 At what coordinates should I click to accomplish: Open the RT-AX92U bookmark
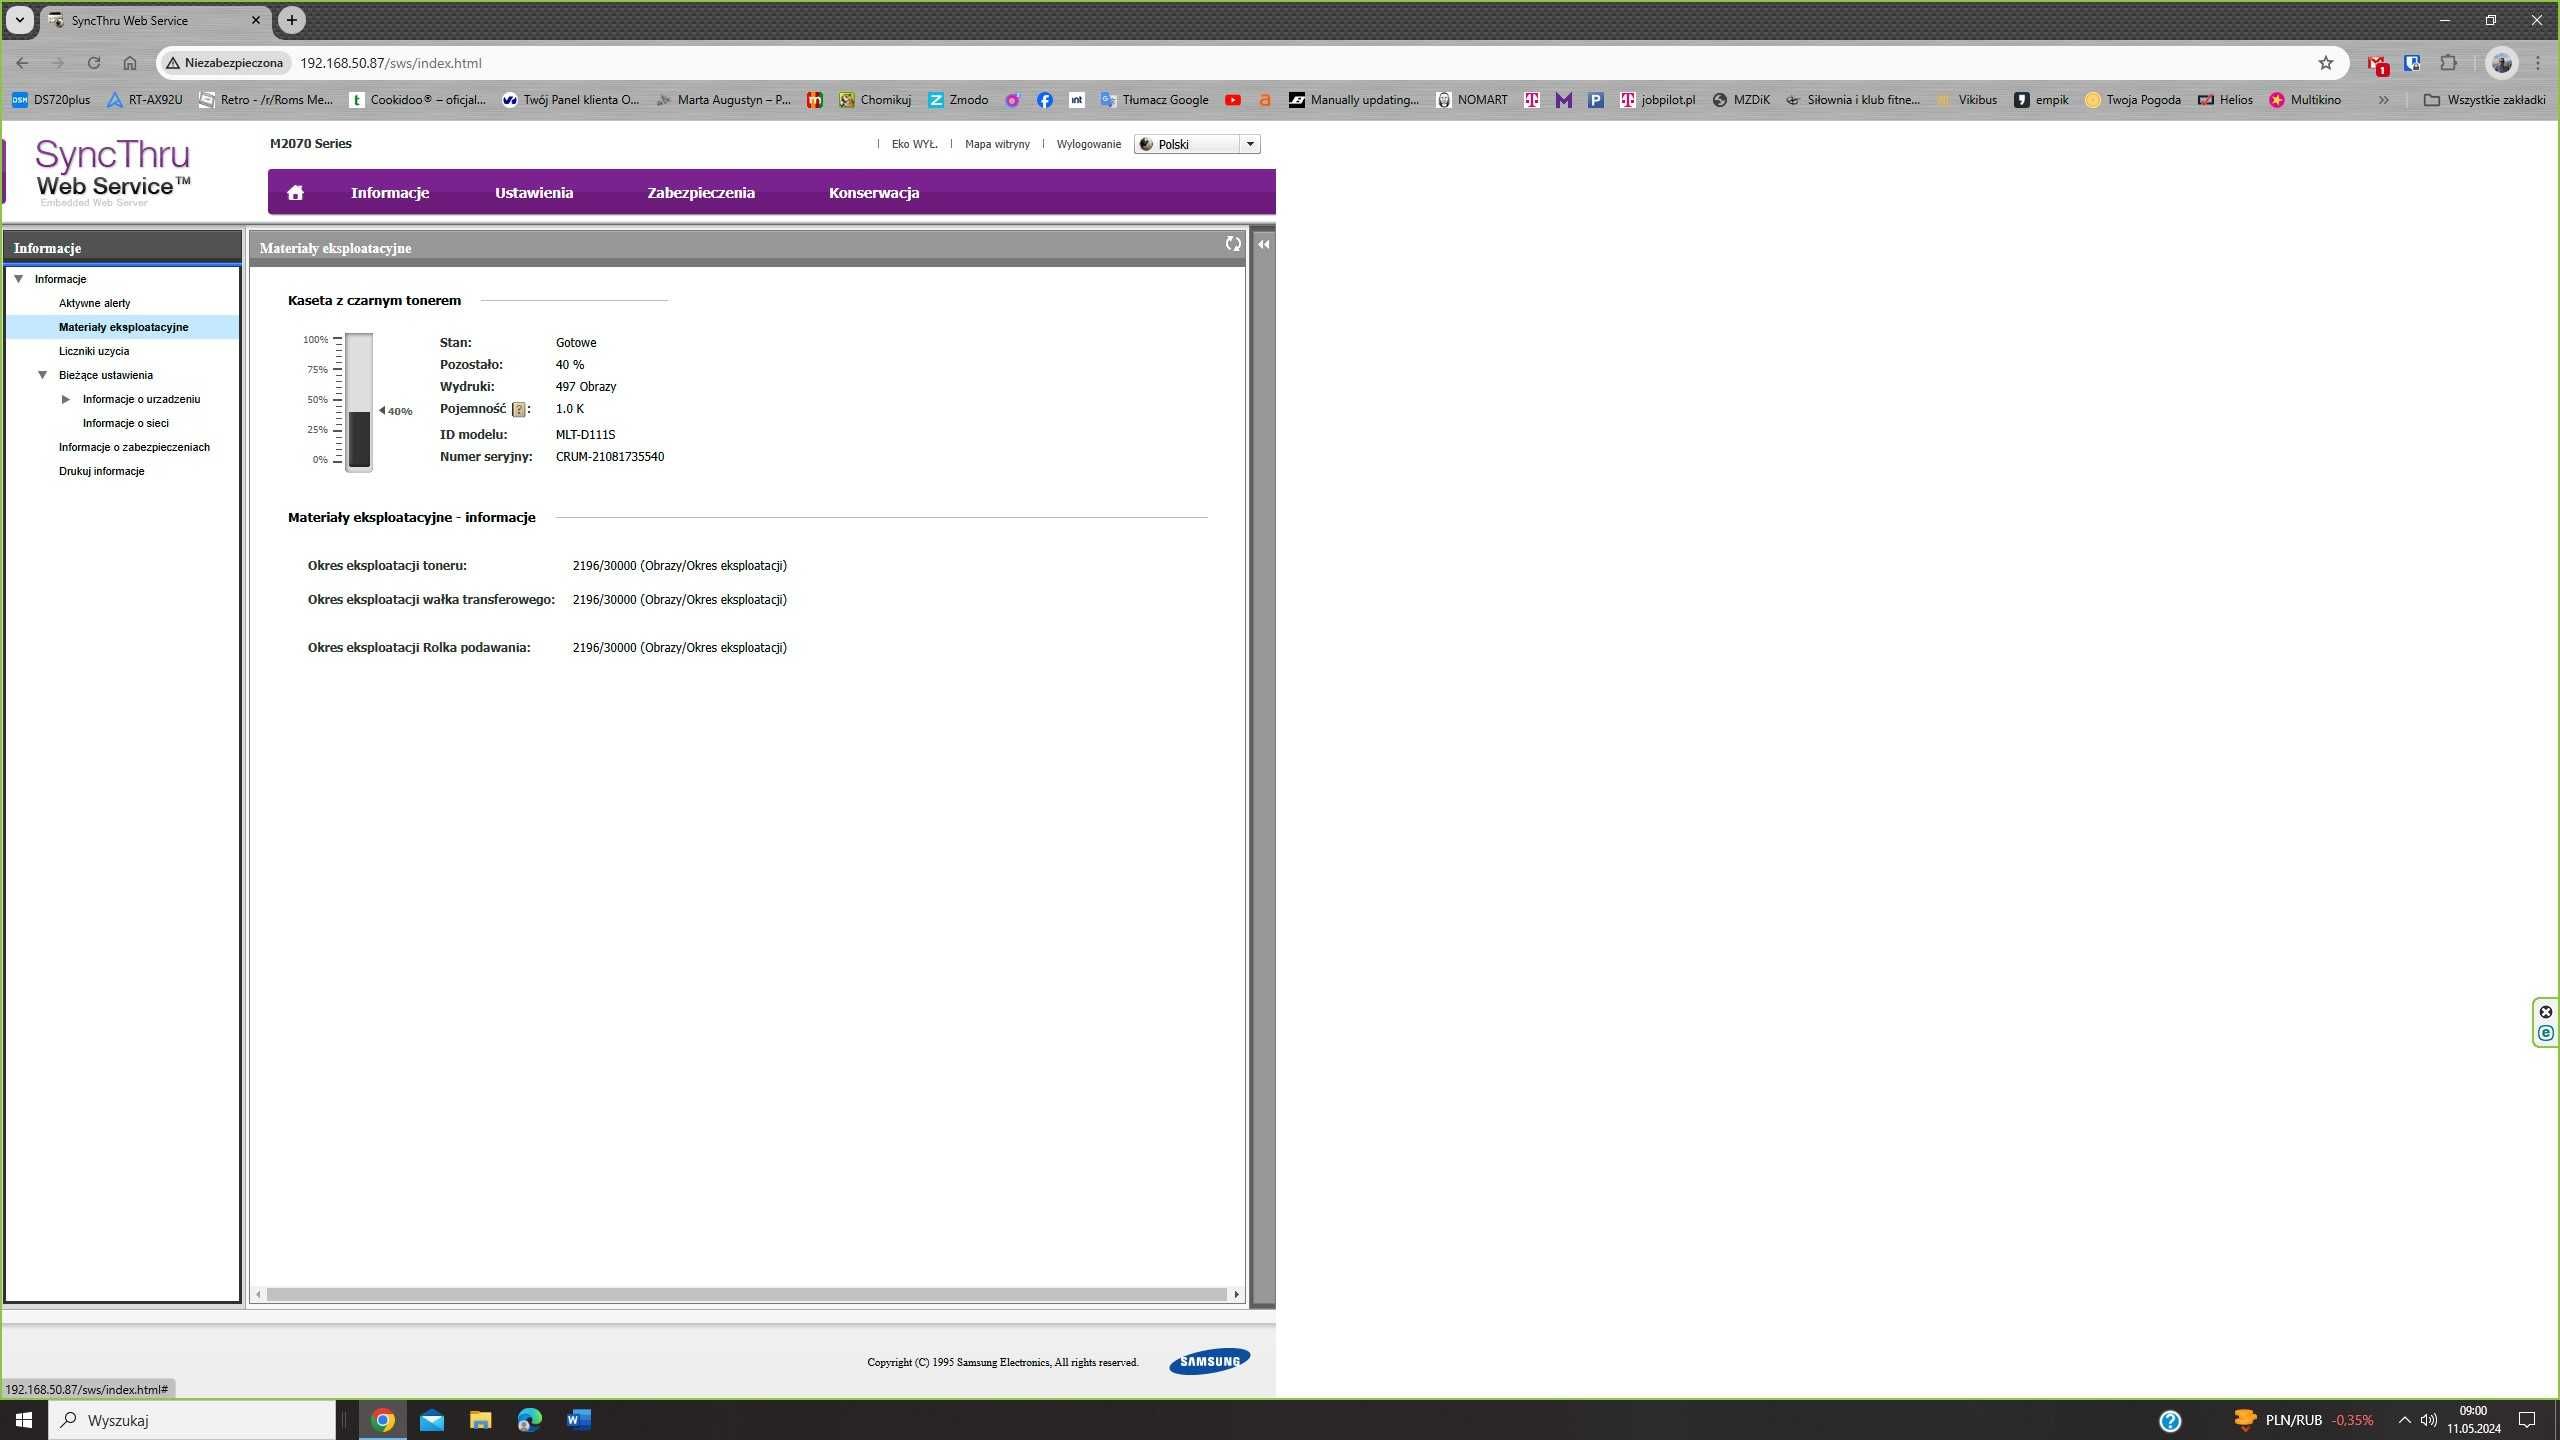tap(145, 100)
